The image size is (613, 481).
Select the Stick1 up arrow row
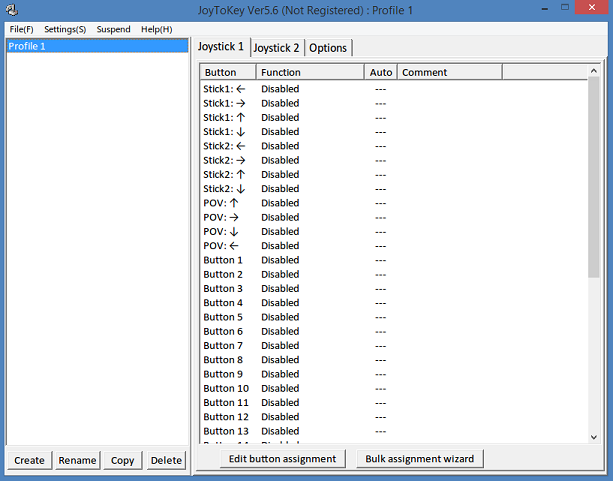coord(394,118)
